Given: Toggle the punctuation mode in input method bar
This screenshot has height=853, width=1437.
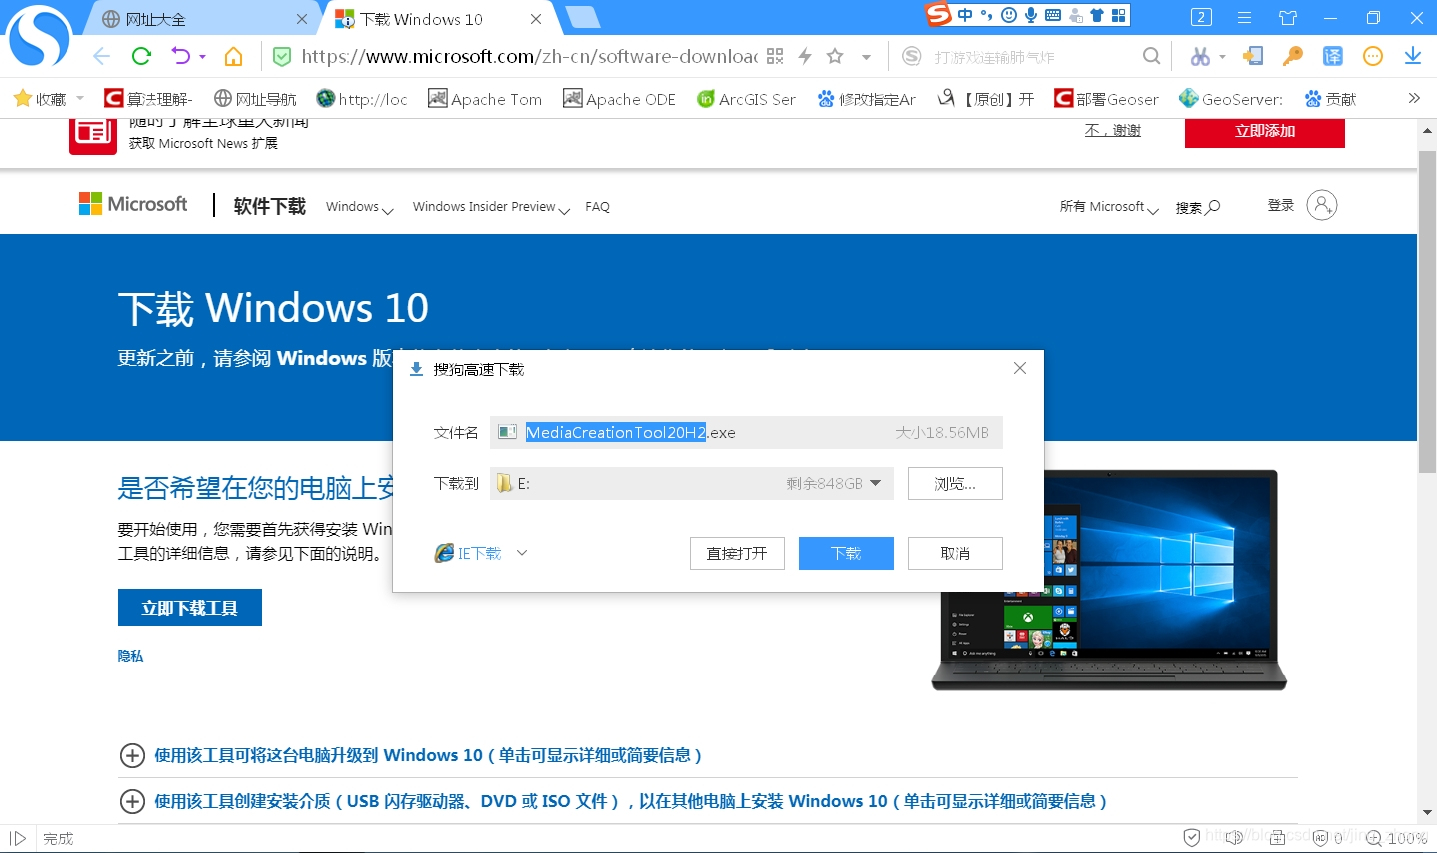Looking at the screenshot, I should click(986, 15).
